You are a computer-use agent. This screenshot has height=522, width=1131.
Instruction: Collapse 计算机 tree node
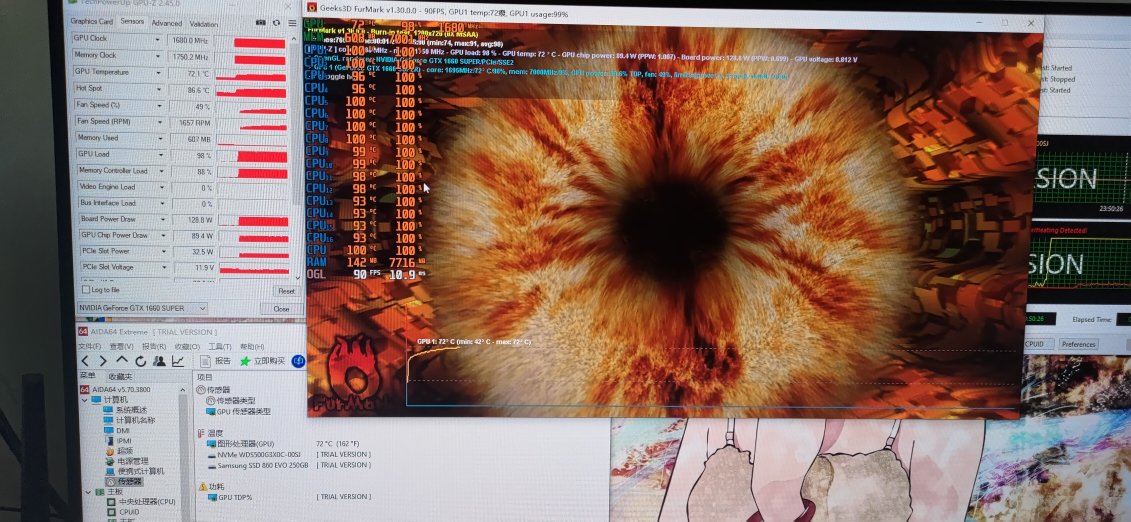tap(85, 399)
